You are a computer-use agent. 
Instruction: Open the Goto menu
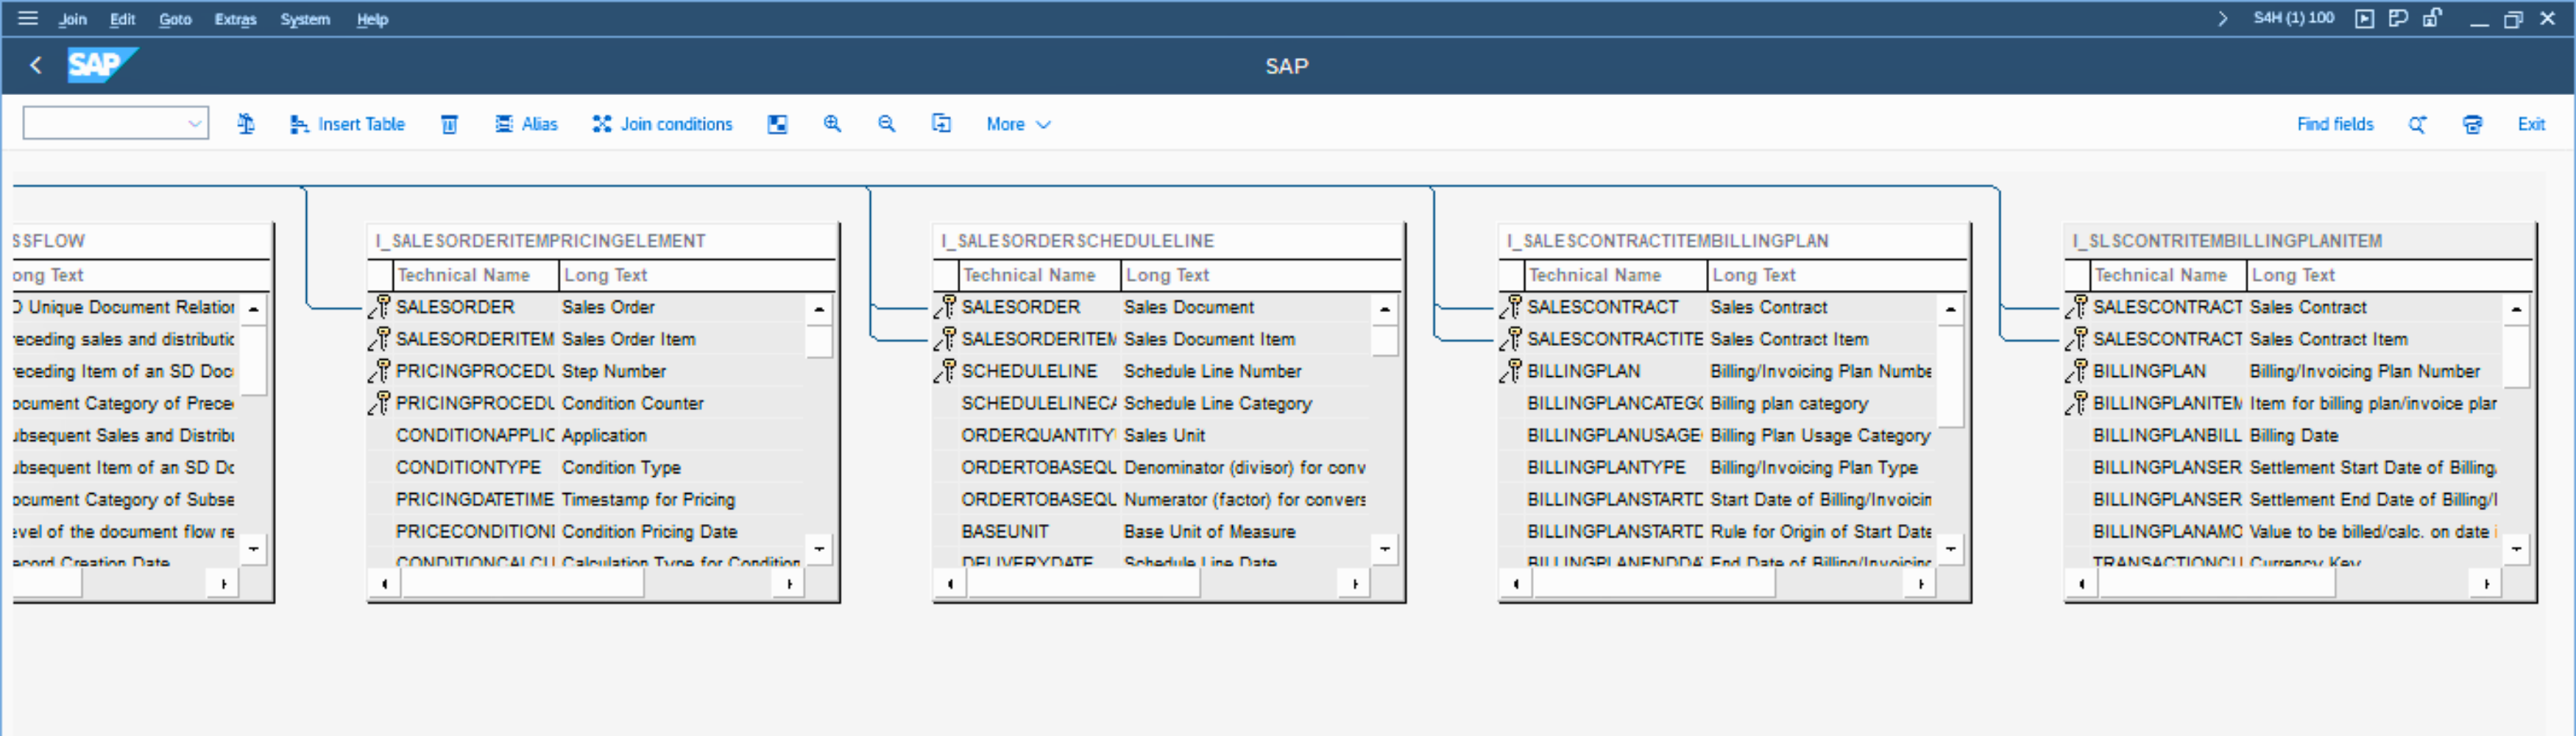(175, 19)
